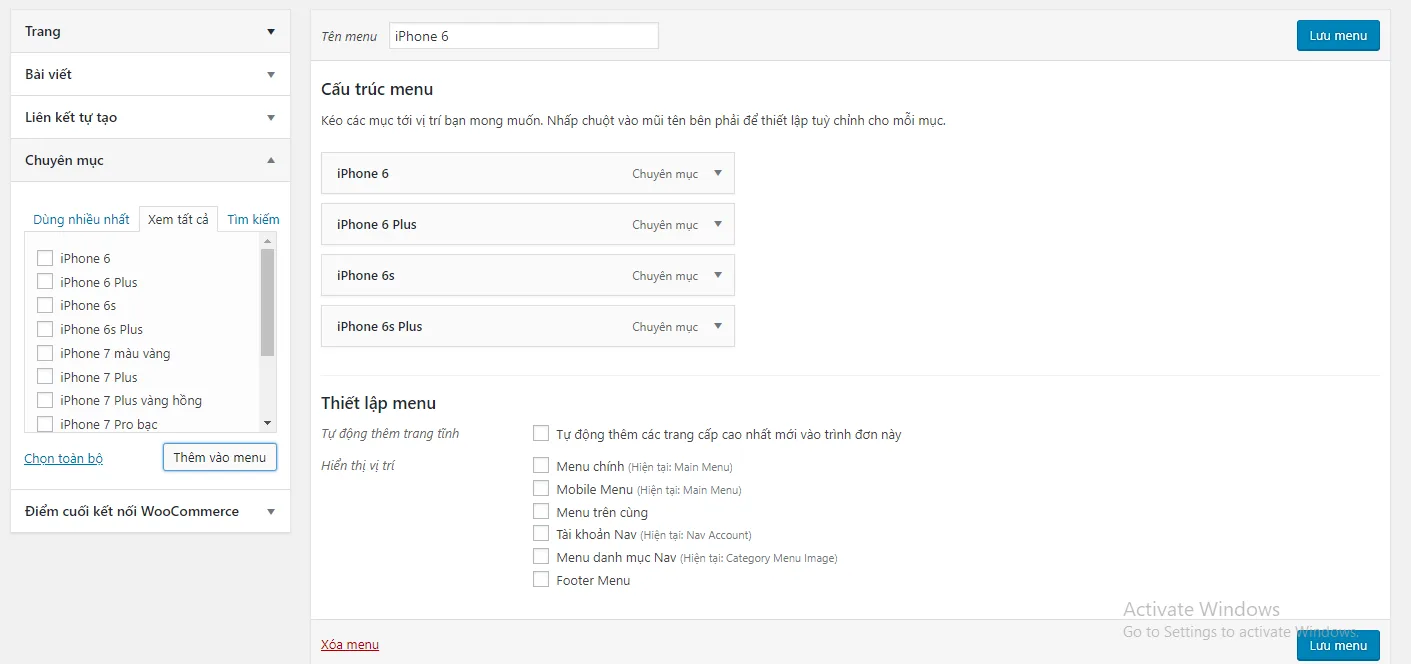This screenshot has width=1411, height=664.
Task: Enable Menu danh mục Nav display location
Action: point(541,556)
